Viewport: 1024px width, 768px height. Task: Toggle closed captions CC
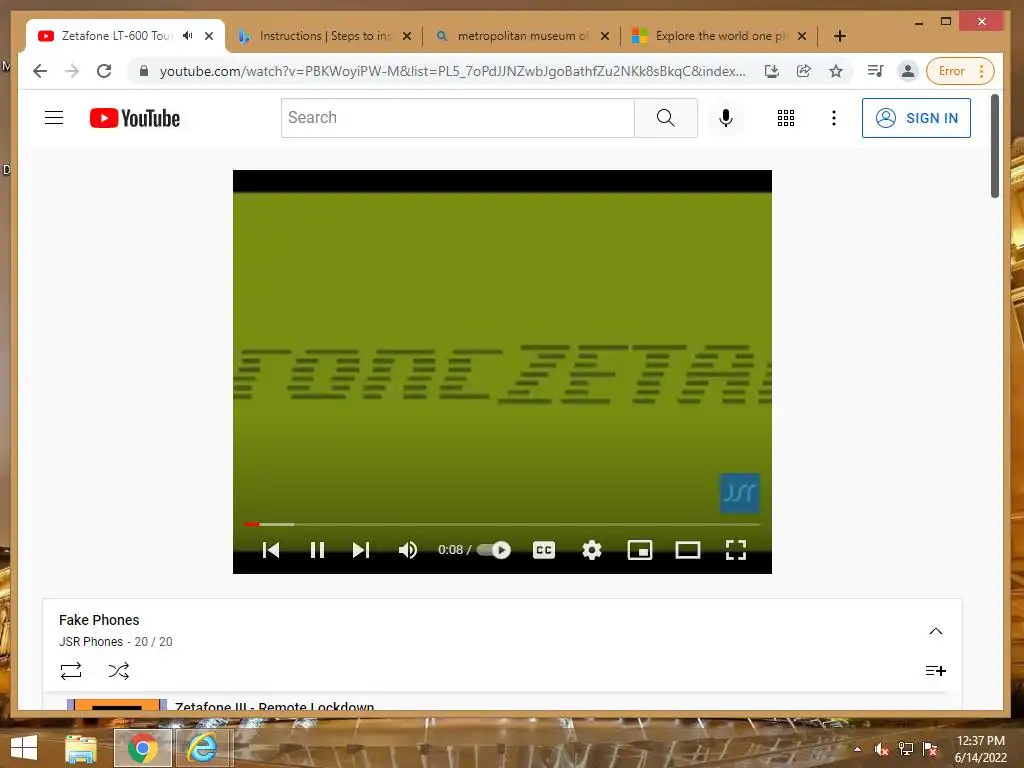click(x=543, y=550)
